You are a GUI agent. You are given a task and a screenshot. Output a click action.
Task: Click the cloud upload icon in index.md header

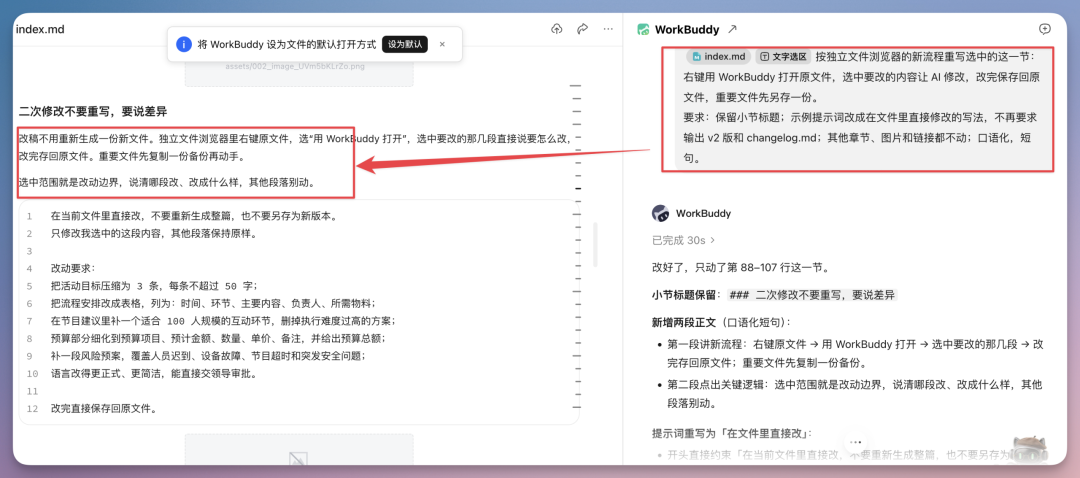[557, 29]
